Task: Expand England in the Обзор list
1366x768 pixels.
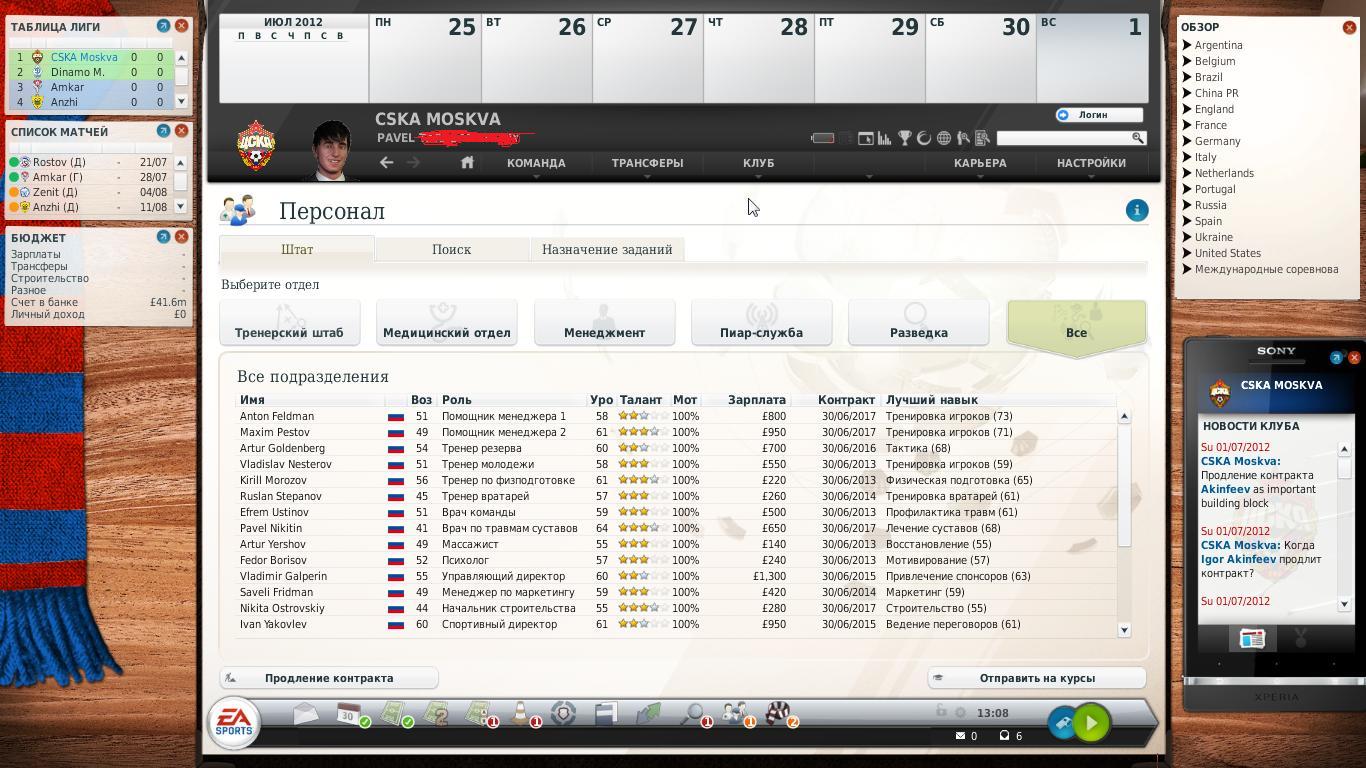Action: click(x=1188, y=109)
